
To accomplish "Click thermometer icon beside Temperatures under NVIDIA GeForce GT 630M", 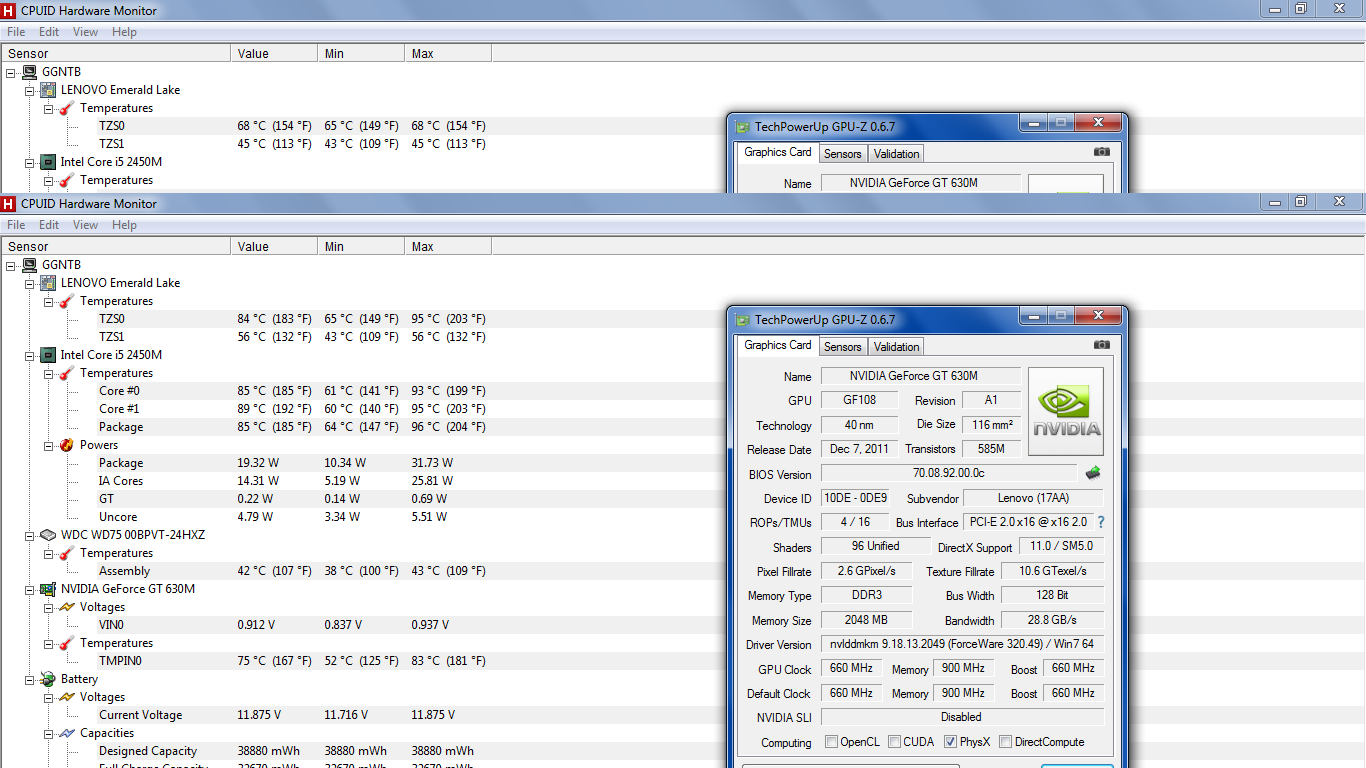I will click(66, 643).
